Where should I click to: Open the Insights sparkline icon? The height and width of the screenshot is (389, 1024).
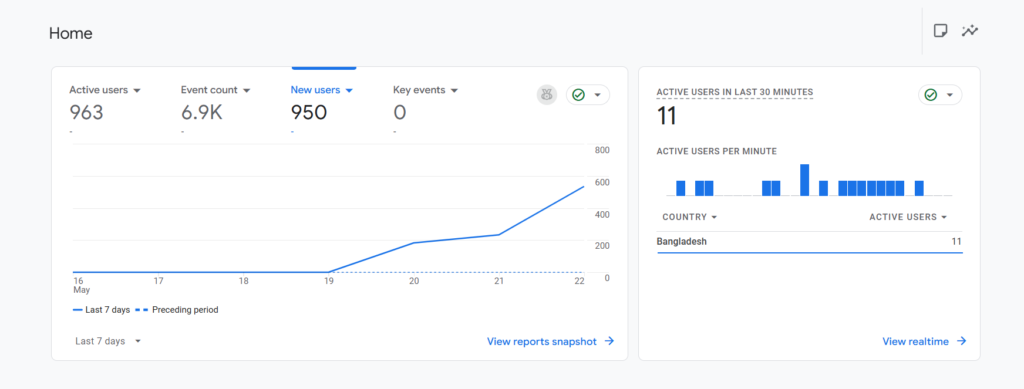click(970, 31)
